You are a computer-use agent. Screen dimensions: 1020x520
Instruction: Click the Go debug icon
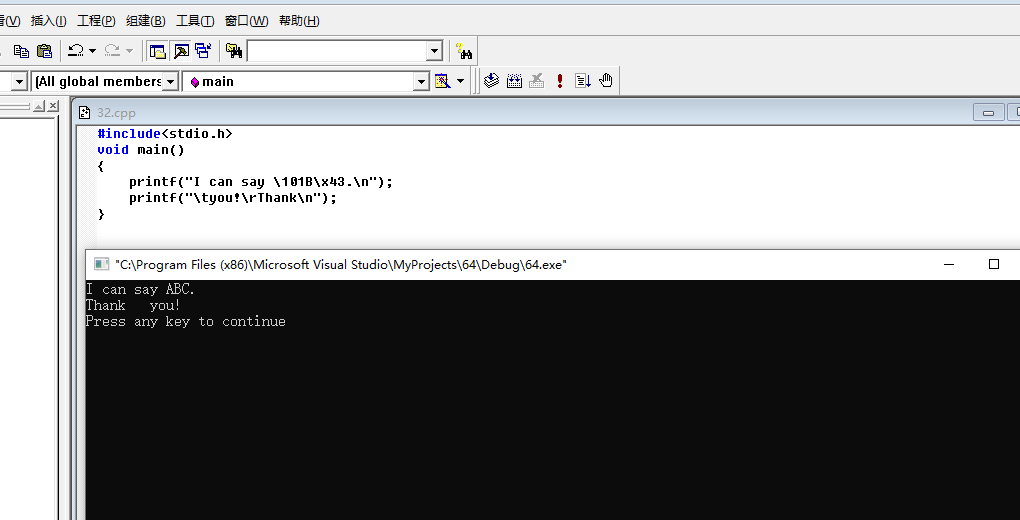pos(583,81)
